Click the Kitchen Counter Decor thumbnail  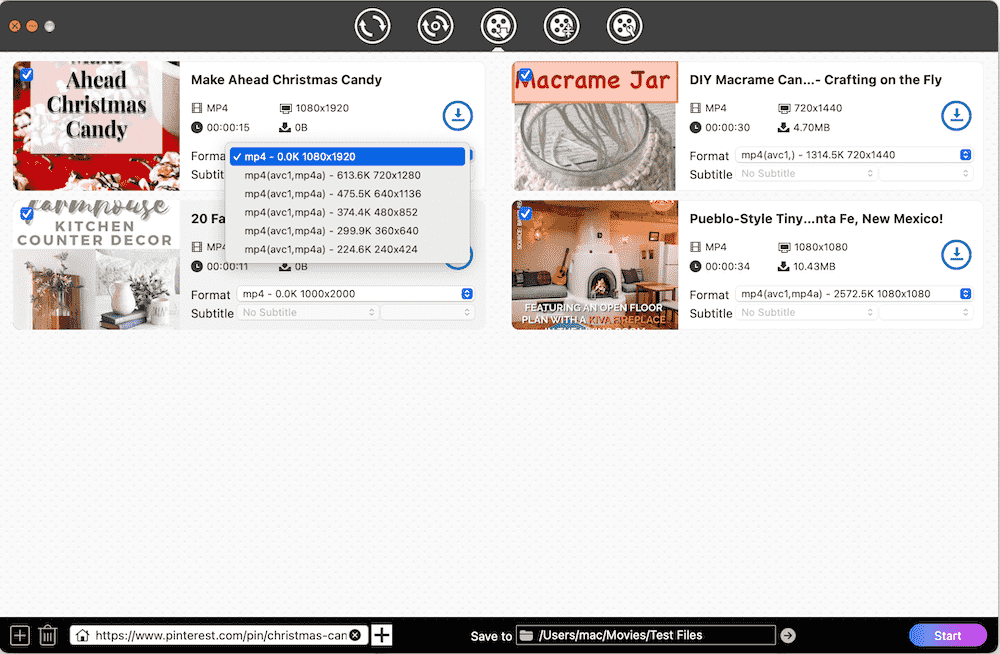[x=96, y=265]
